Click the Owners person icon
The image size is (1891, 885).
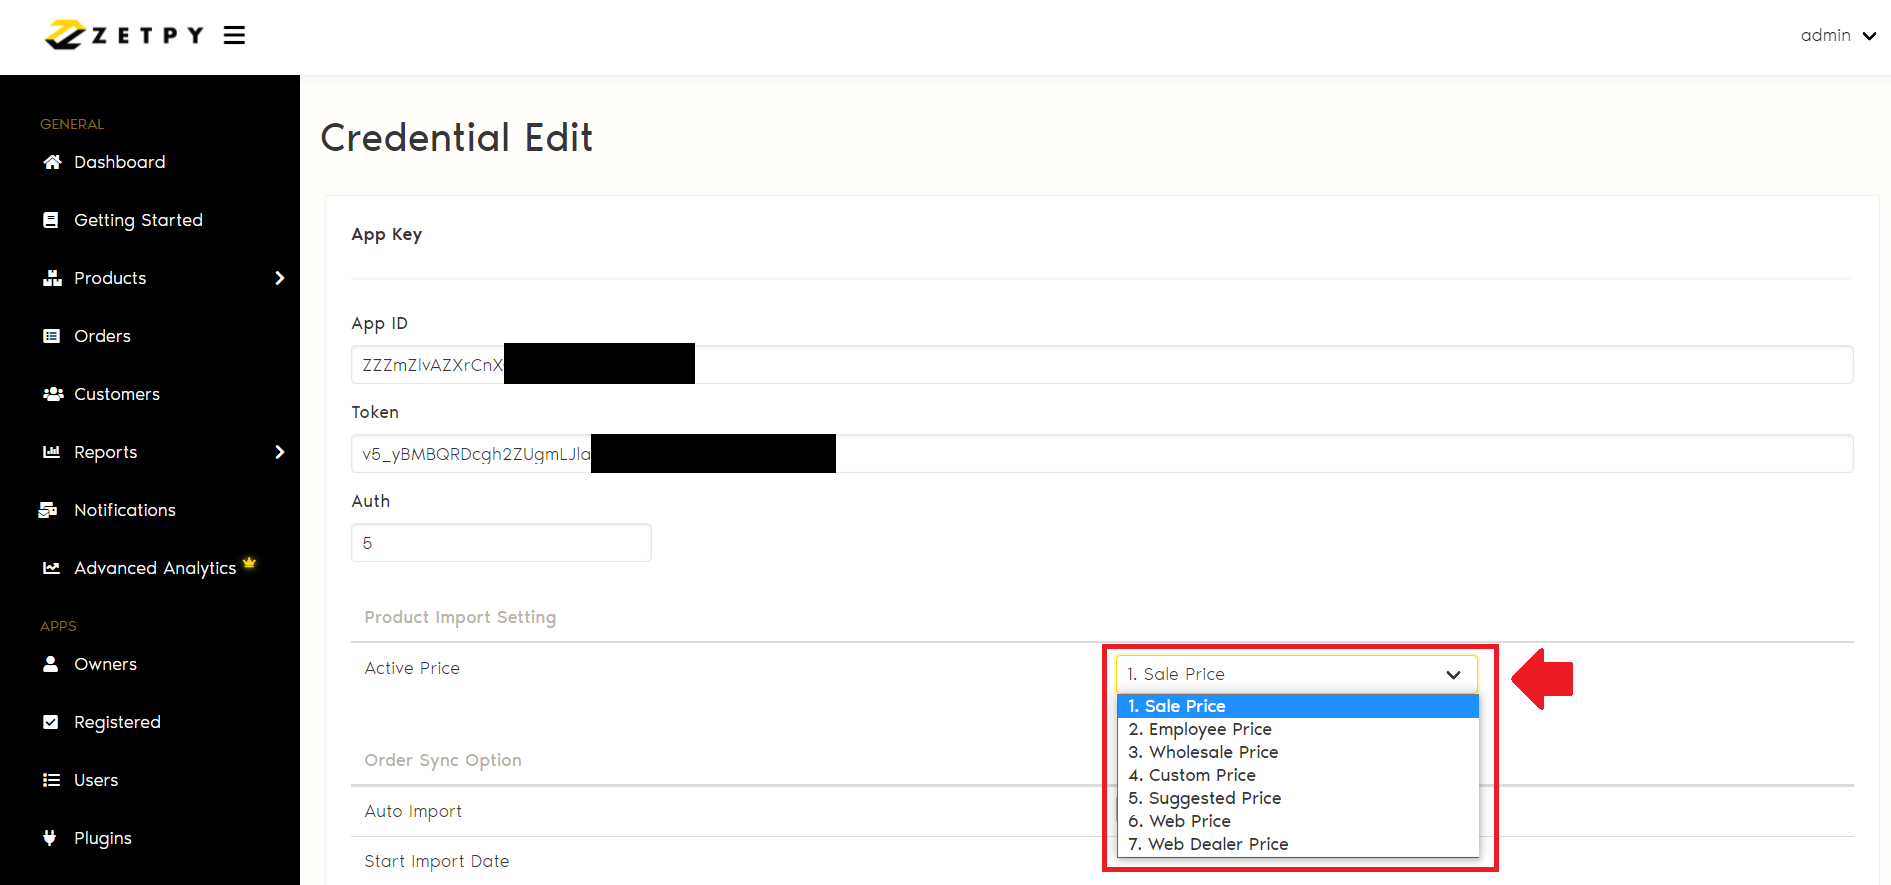50,664
